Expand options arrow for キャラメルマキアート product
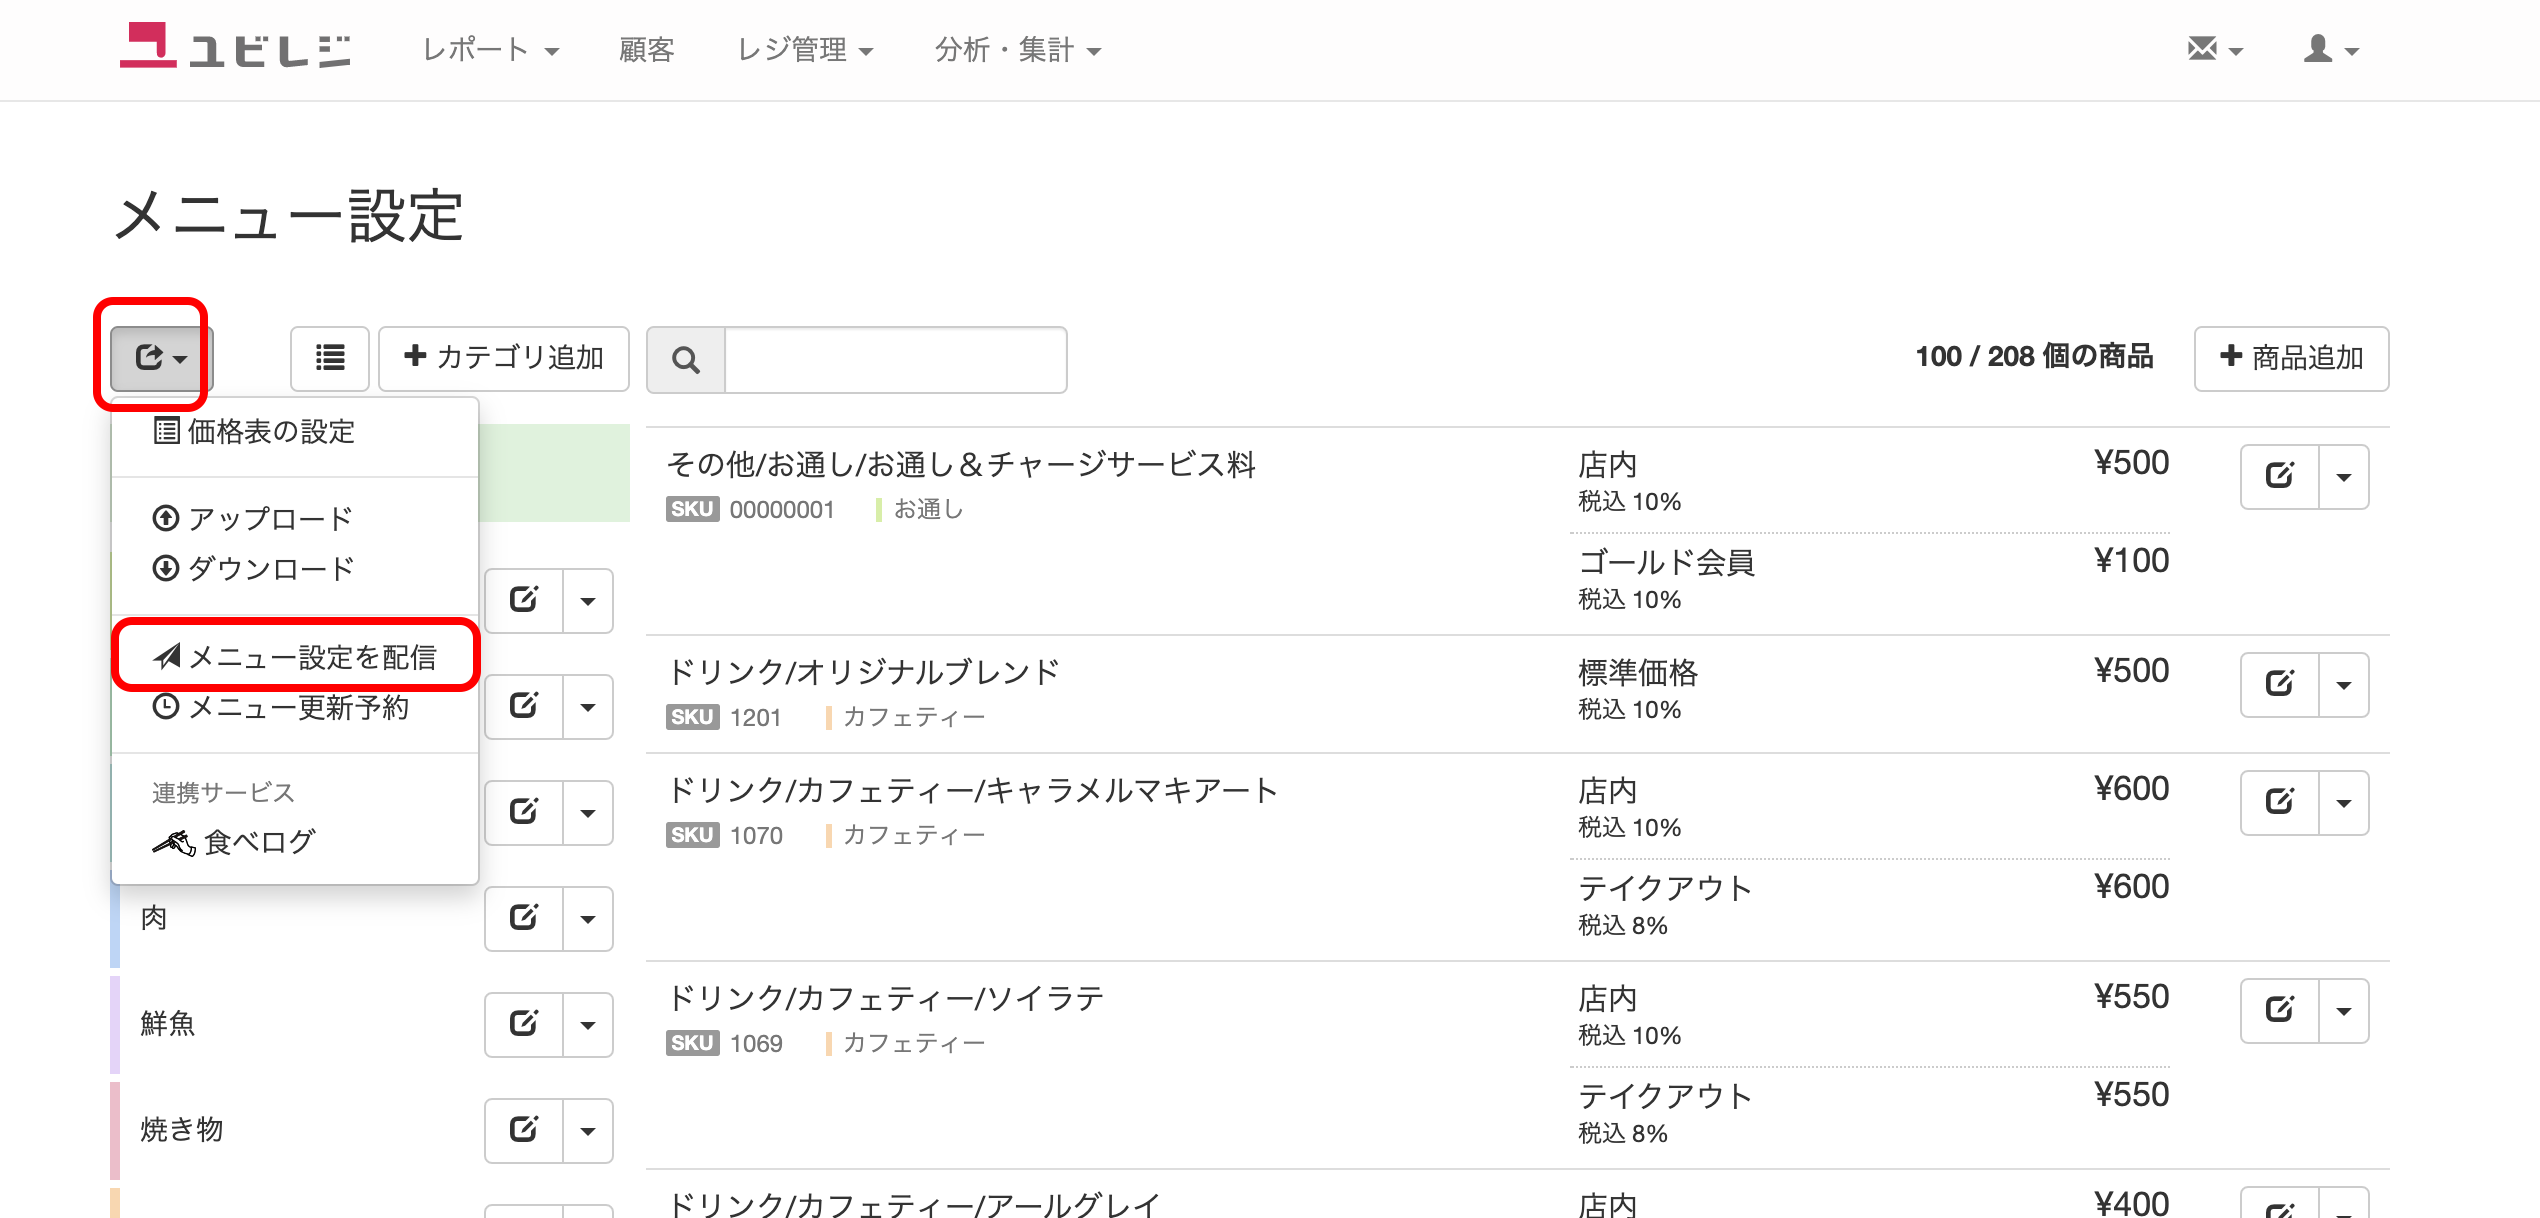This screenshot has width=2540, height=1218. coord(2343,803)
